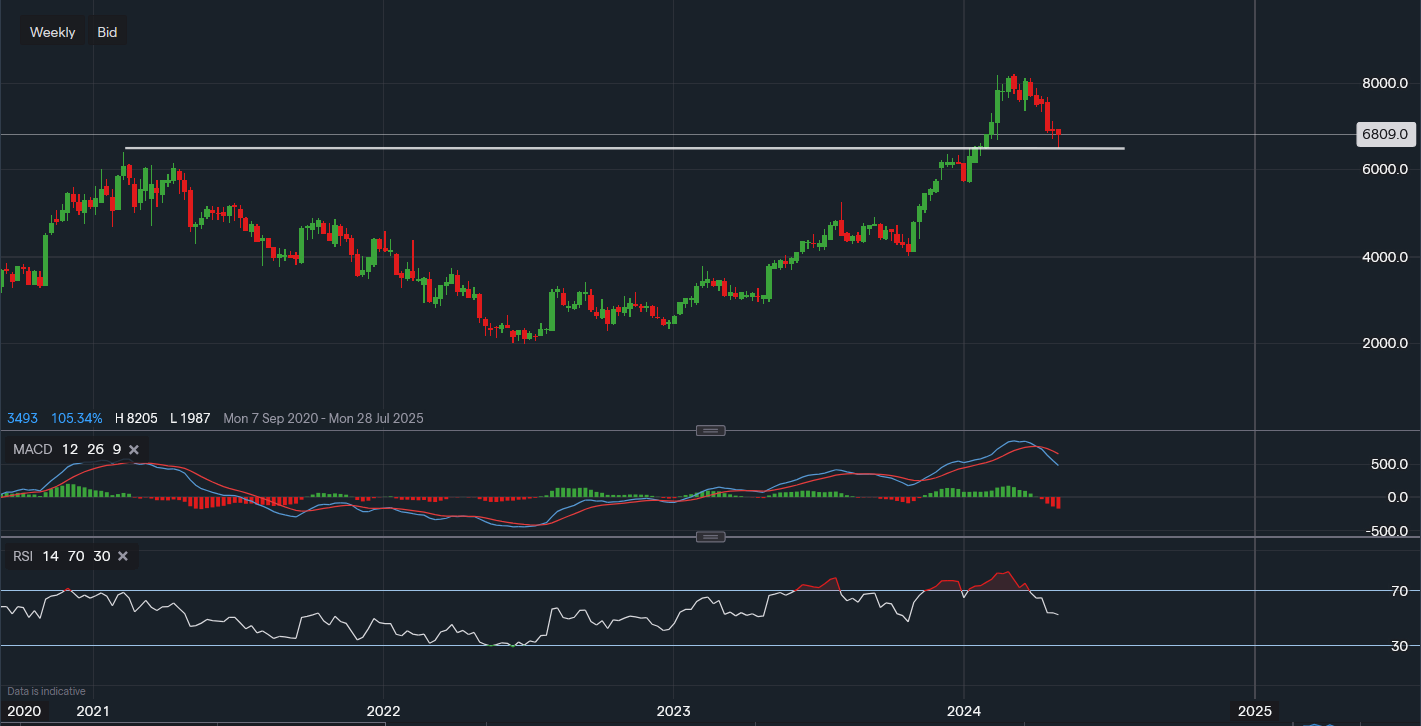Click the current price label 6809.0

[1384, 134]
